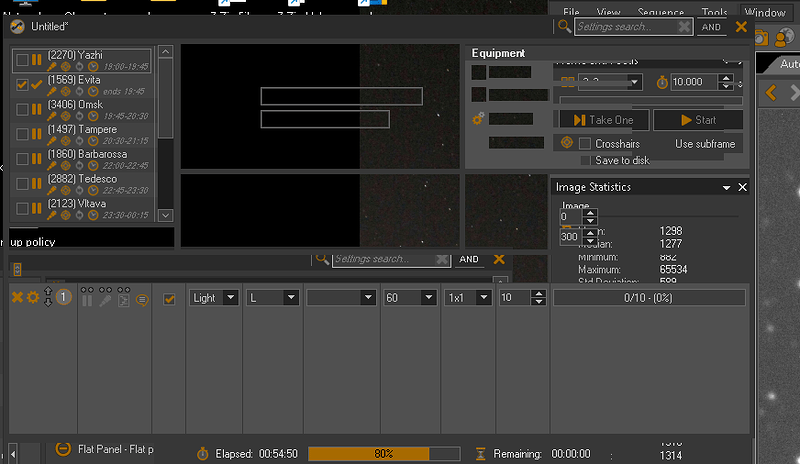Screen dimensions: 800x464
Task: Tick the checkbox for (3406) Omsk
Action: pos(22,109)
